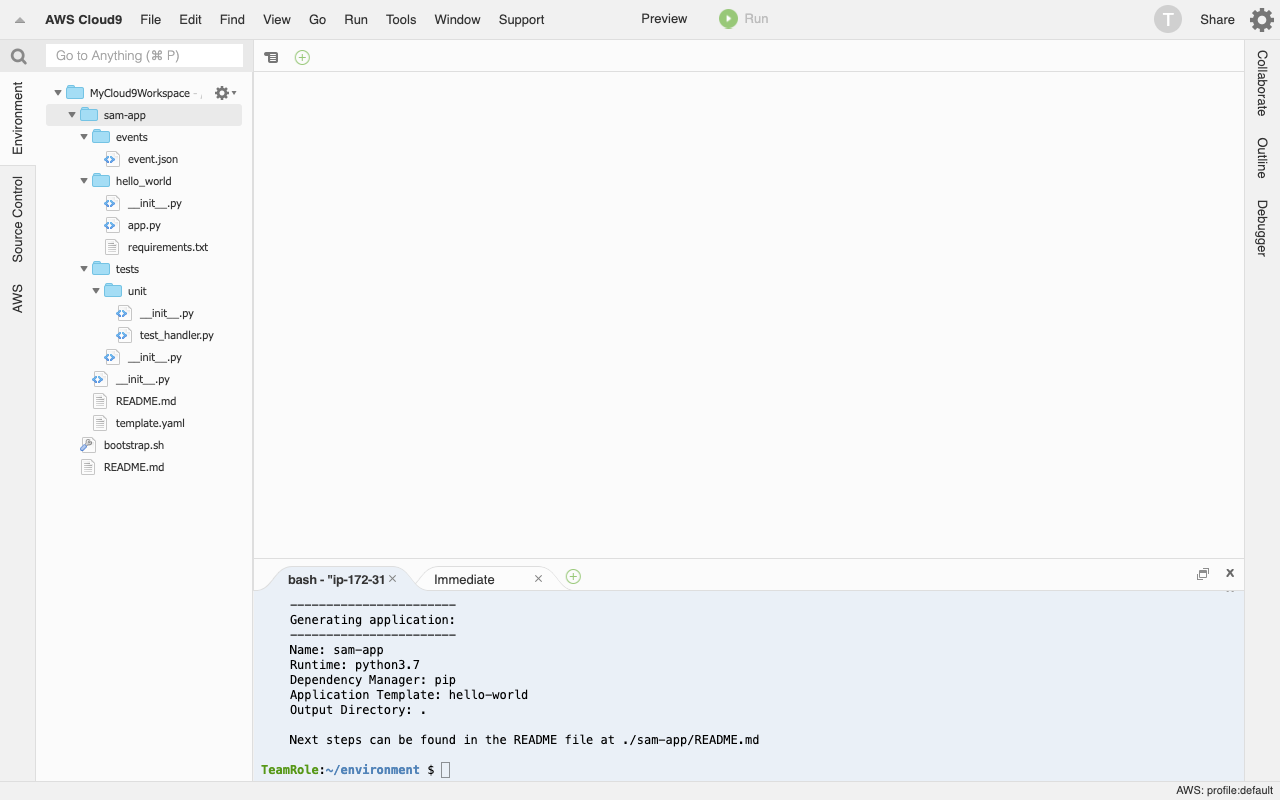
Task: Open the Outline panel
Action: coord(1262,157)
